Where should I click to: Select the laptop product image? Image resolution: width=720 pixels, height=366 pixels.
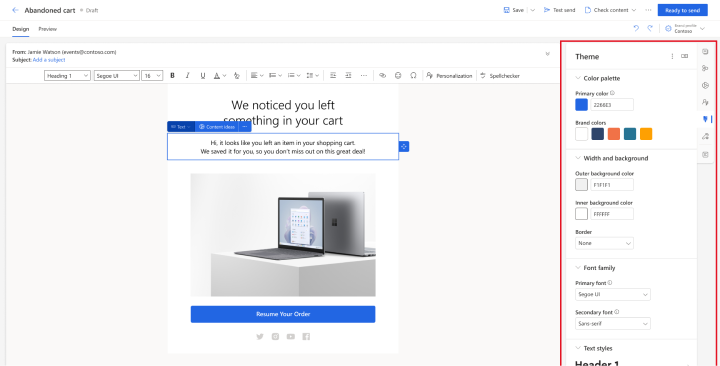point(283,235)
